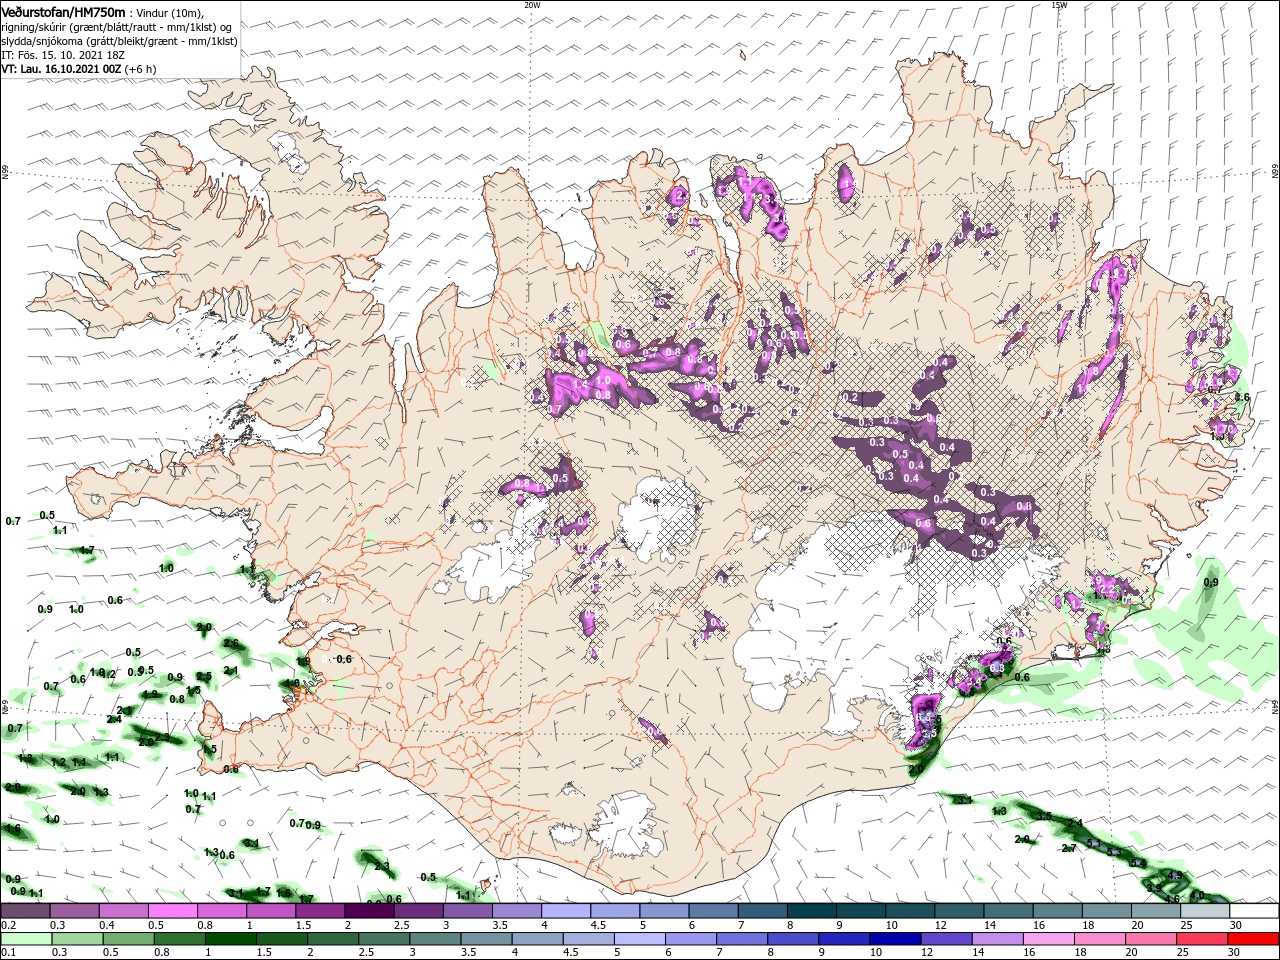Pick the bright red swatch after 30 in the rain legend
1280x960 pixels.
[1253, 939]
